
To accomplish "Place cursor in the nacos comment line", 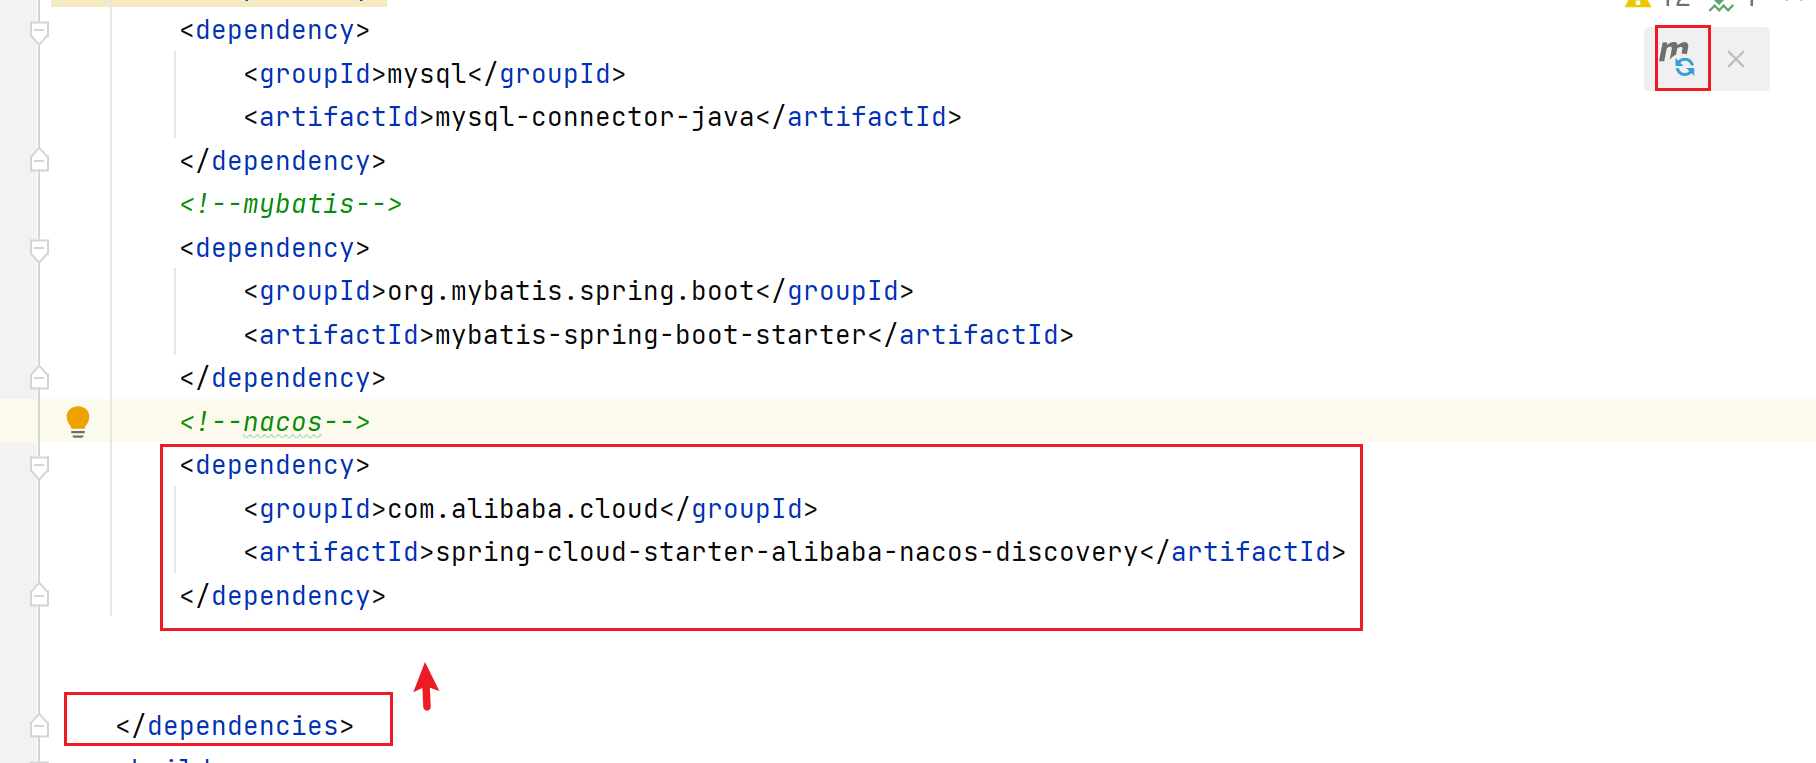I will click(275, 422).
